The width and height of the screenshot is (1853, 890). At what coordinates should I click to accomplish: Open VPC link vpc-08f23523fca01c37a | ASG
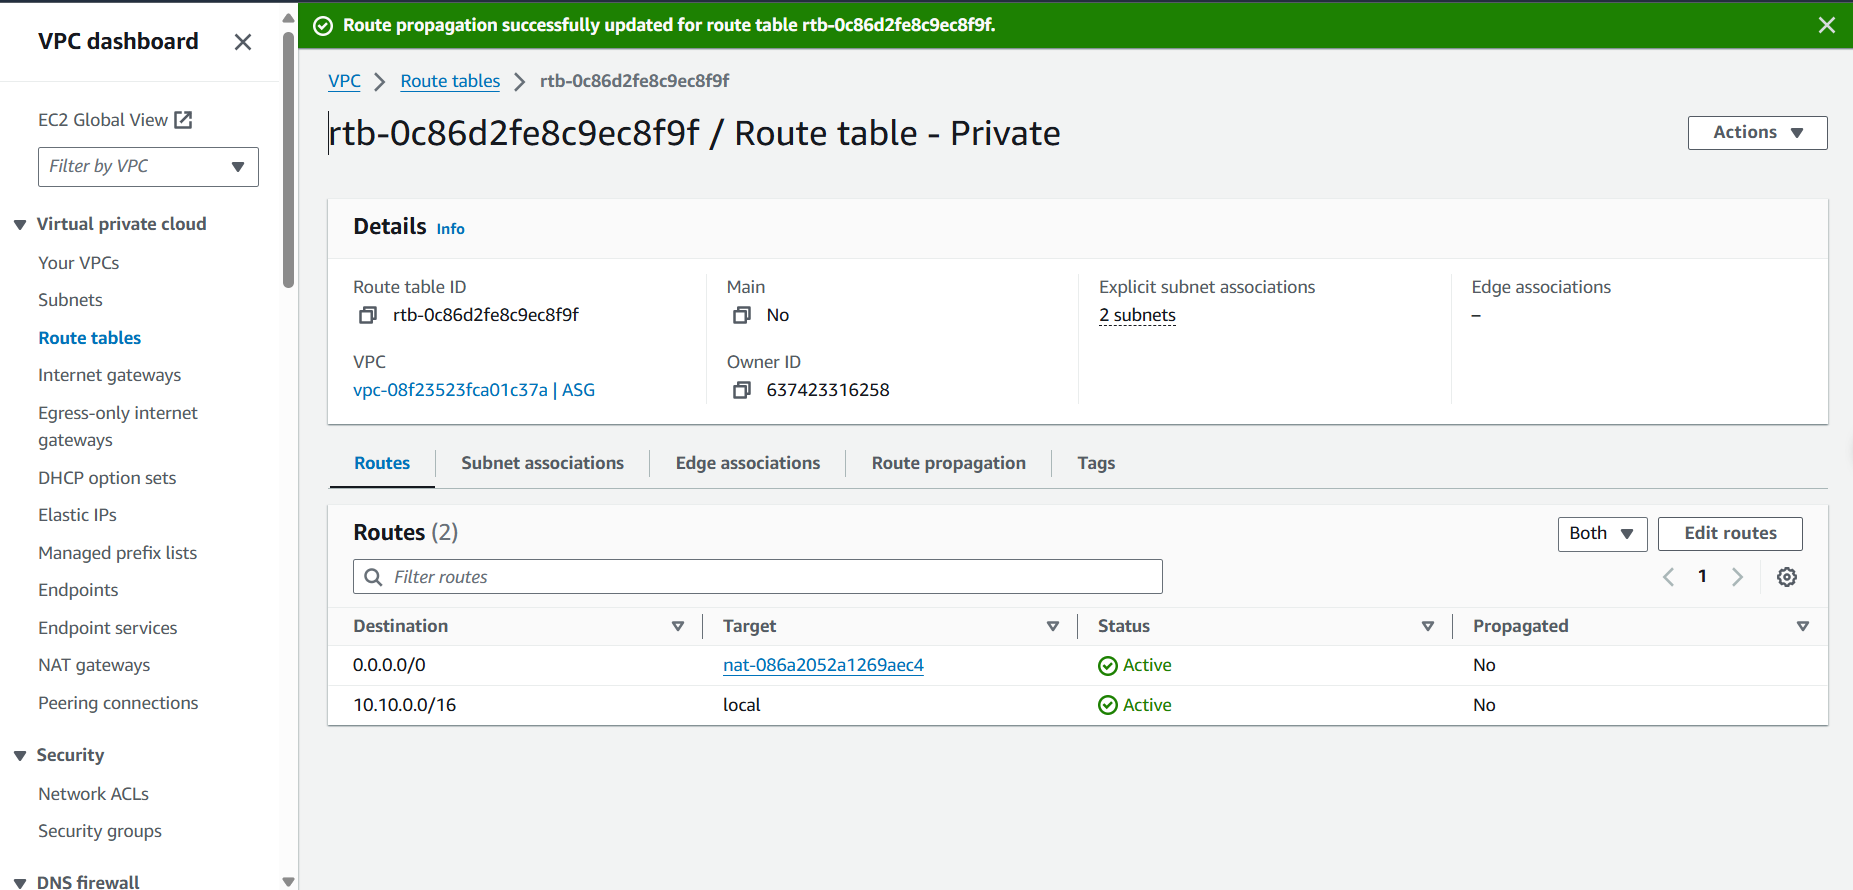[474, 390]
